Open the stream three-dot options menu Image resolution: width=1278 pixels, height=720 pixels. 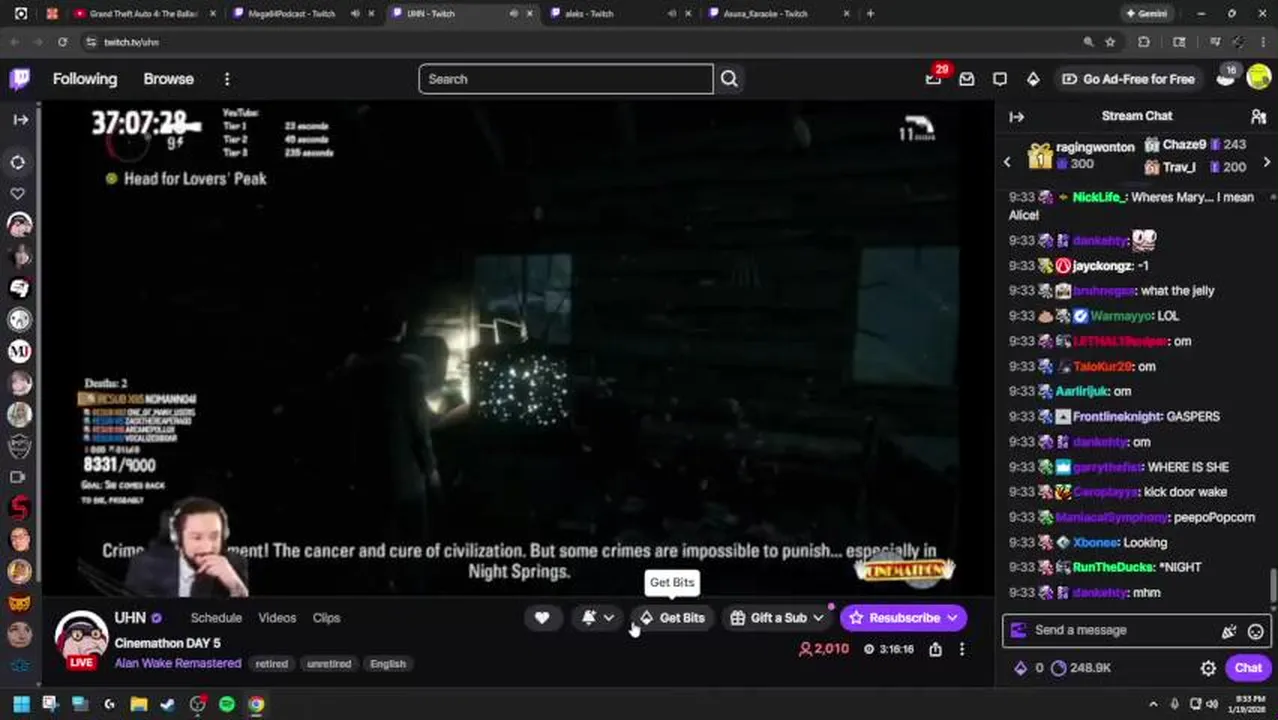[x=962, y=649]
